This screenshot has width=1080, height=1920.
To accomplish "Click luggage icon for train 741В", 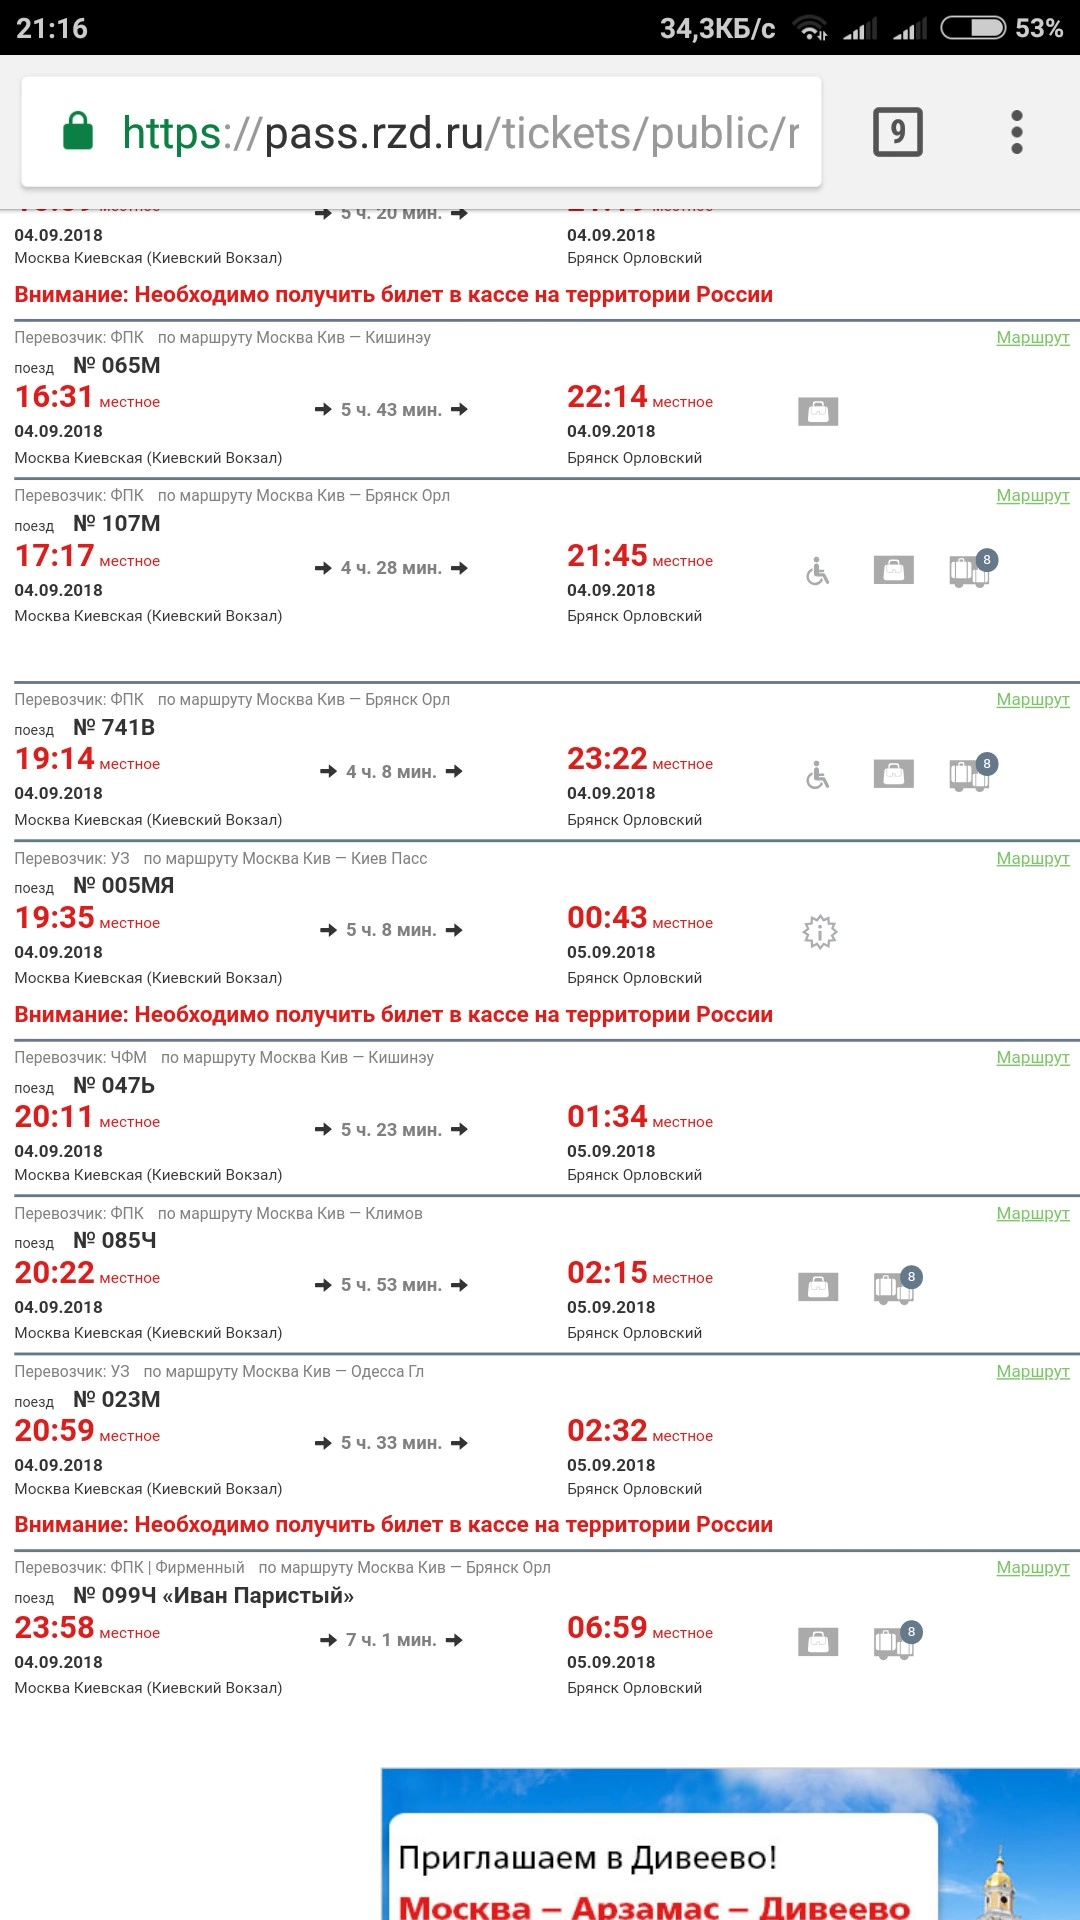I will pyautogui.click(x=894, y=774).
